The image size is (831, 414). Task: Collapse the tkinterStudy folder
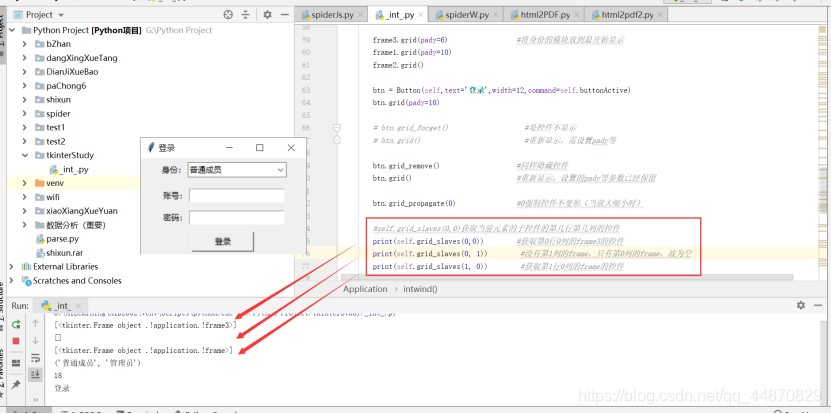24,155
